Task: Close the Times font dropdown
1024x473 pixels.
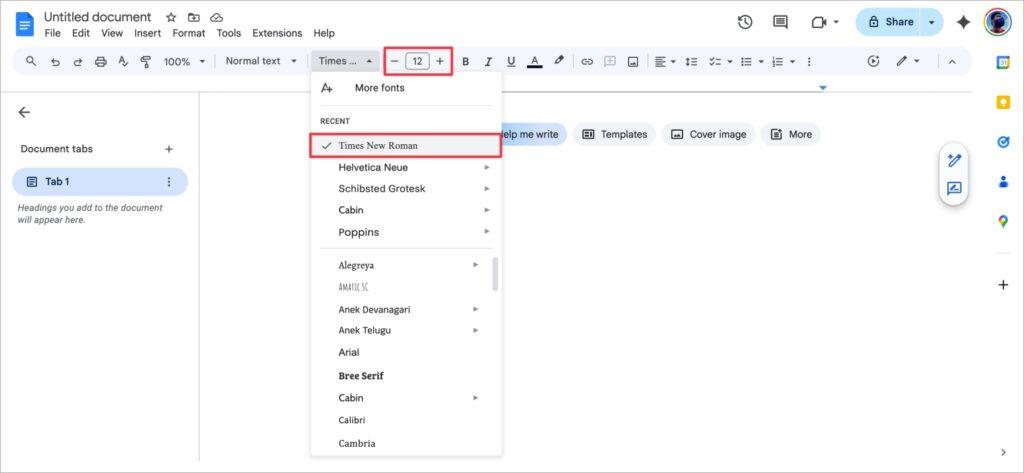Action: click(345, 61)
